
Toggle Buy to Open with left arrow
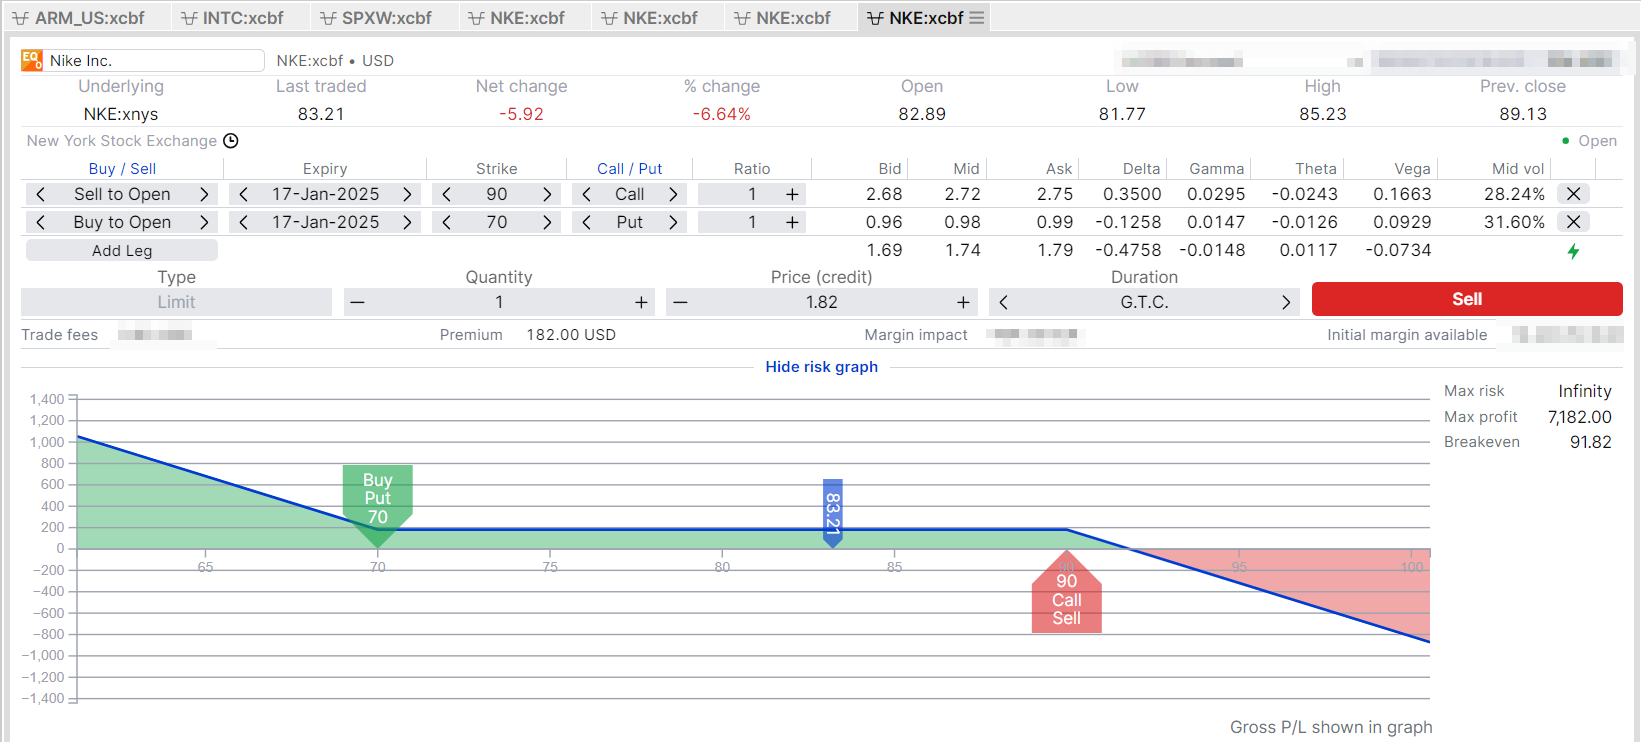[40, 222]
